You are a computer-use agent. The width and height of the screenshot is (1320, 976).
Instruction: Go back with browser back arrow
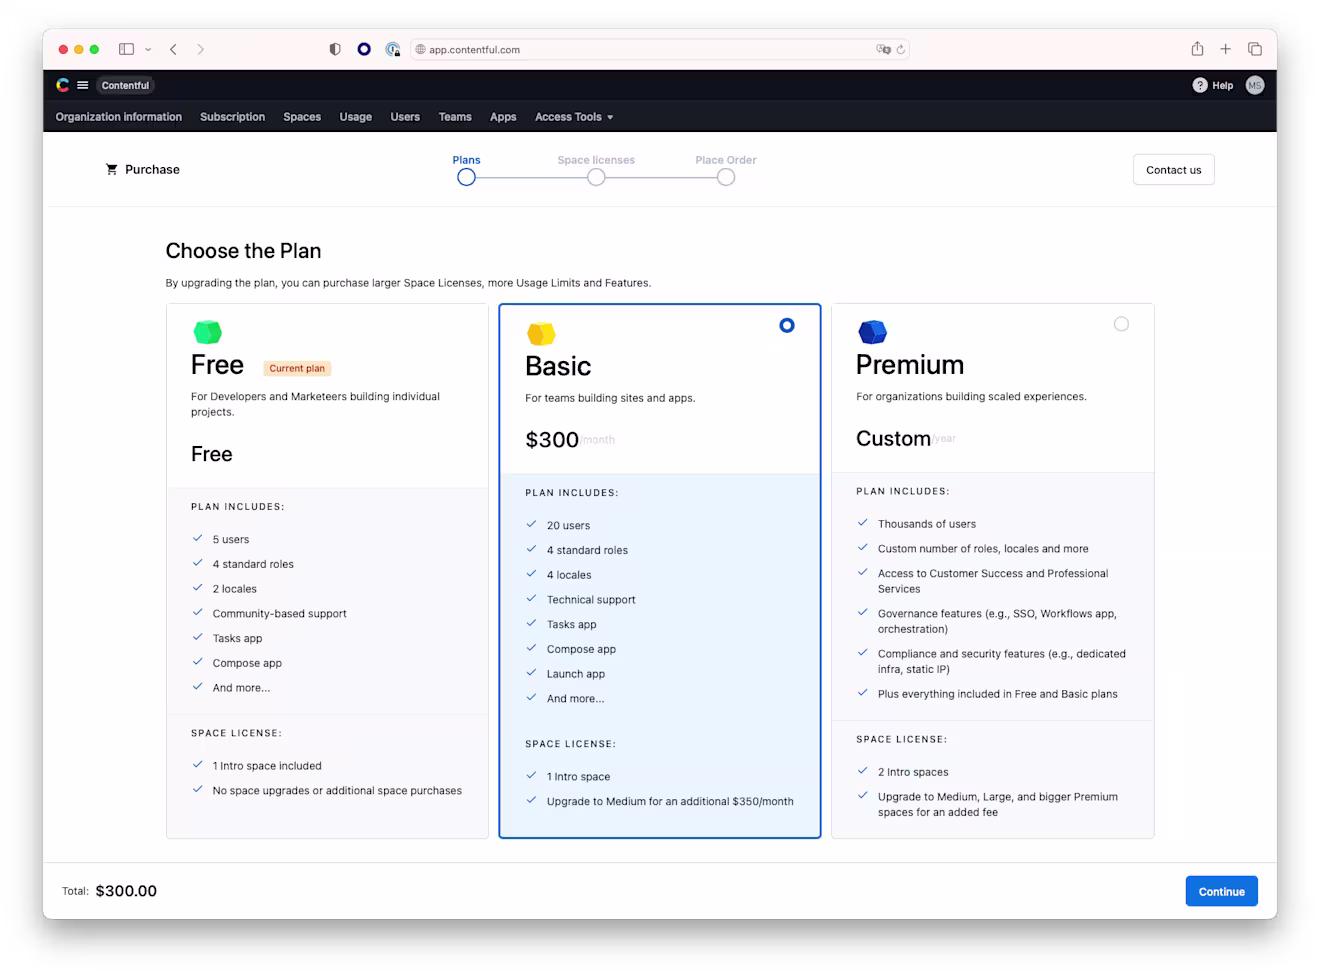[x=174, y=49]
